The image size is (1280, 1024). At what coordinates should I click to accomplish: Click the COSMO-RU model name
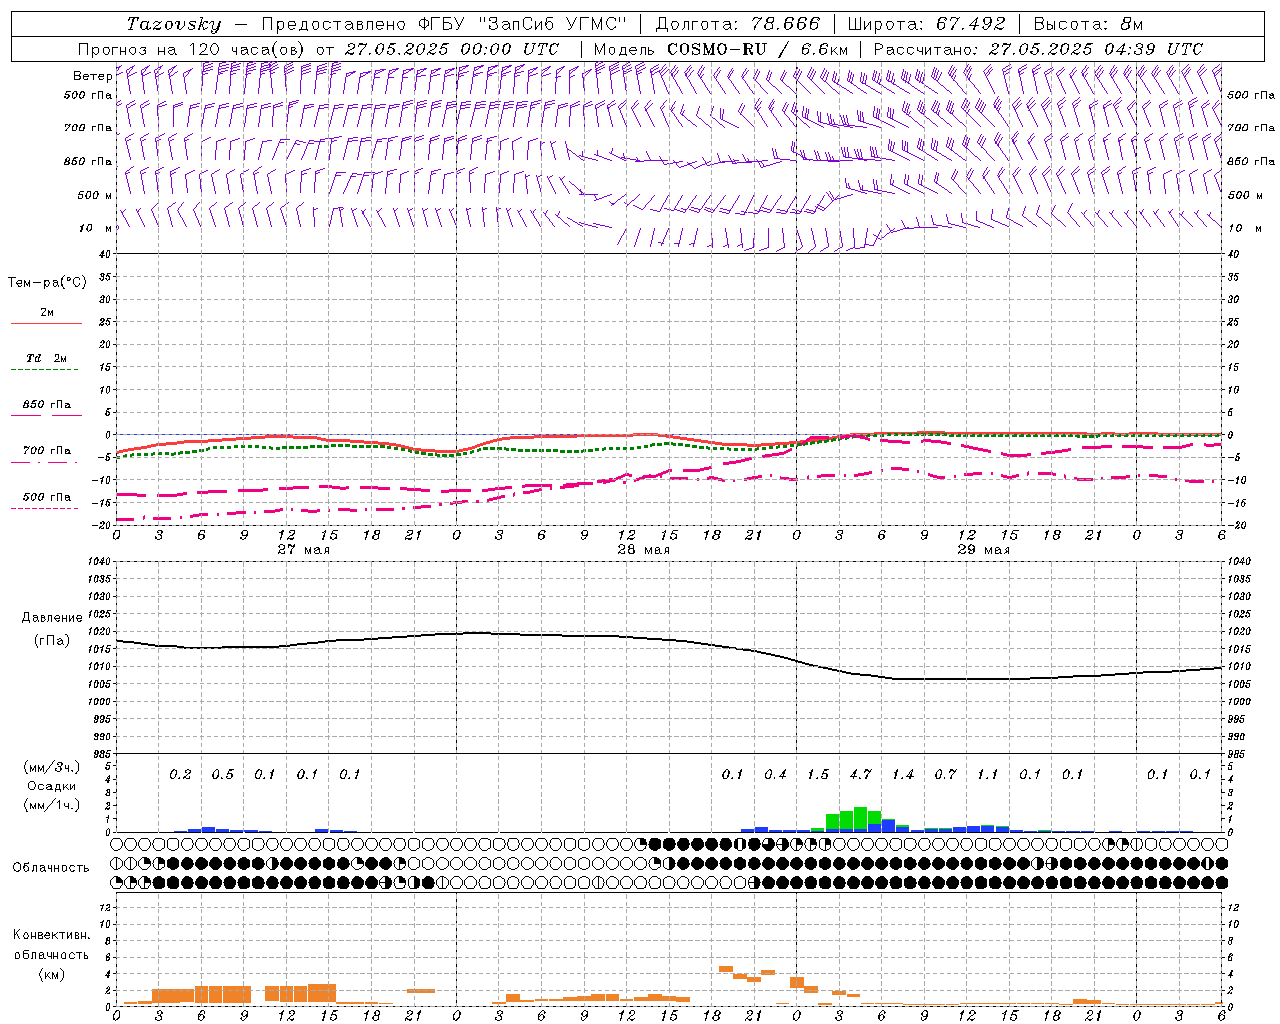coord(716,49)
